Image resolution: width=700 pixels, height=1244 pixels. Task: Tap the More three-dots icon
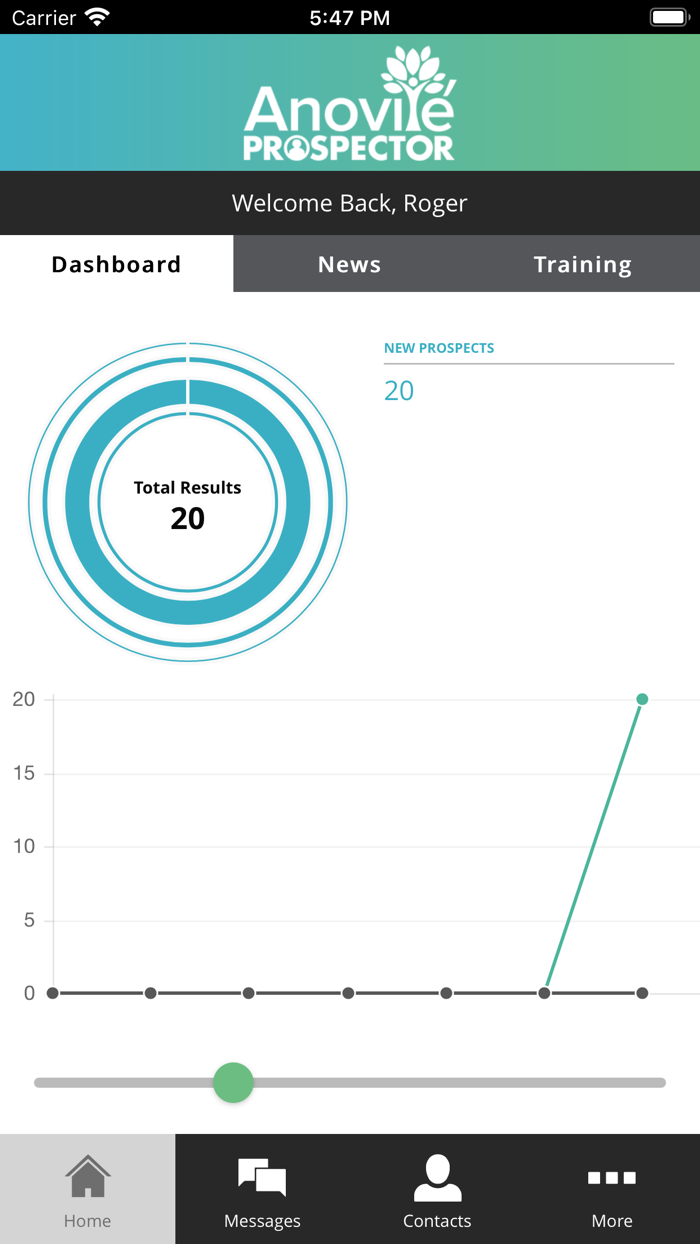pyautogui.click(x=612, y=1178)
